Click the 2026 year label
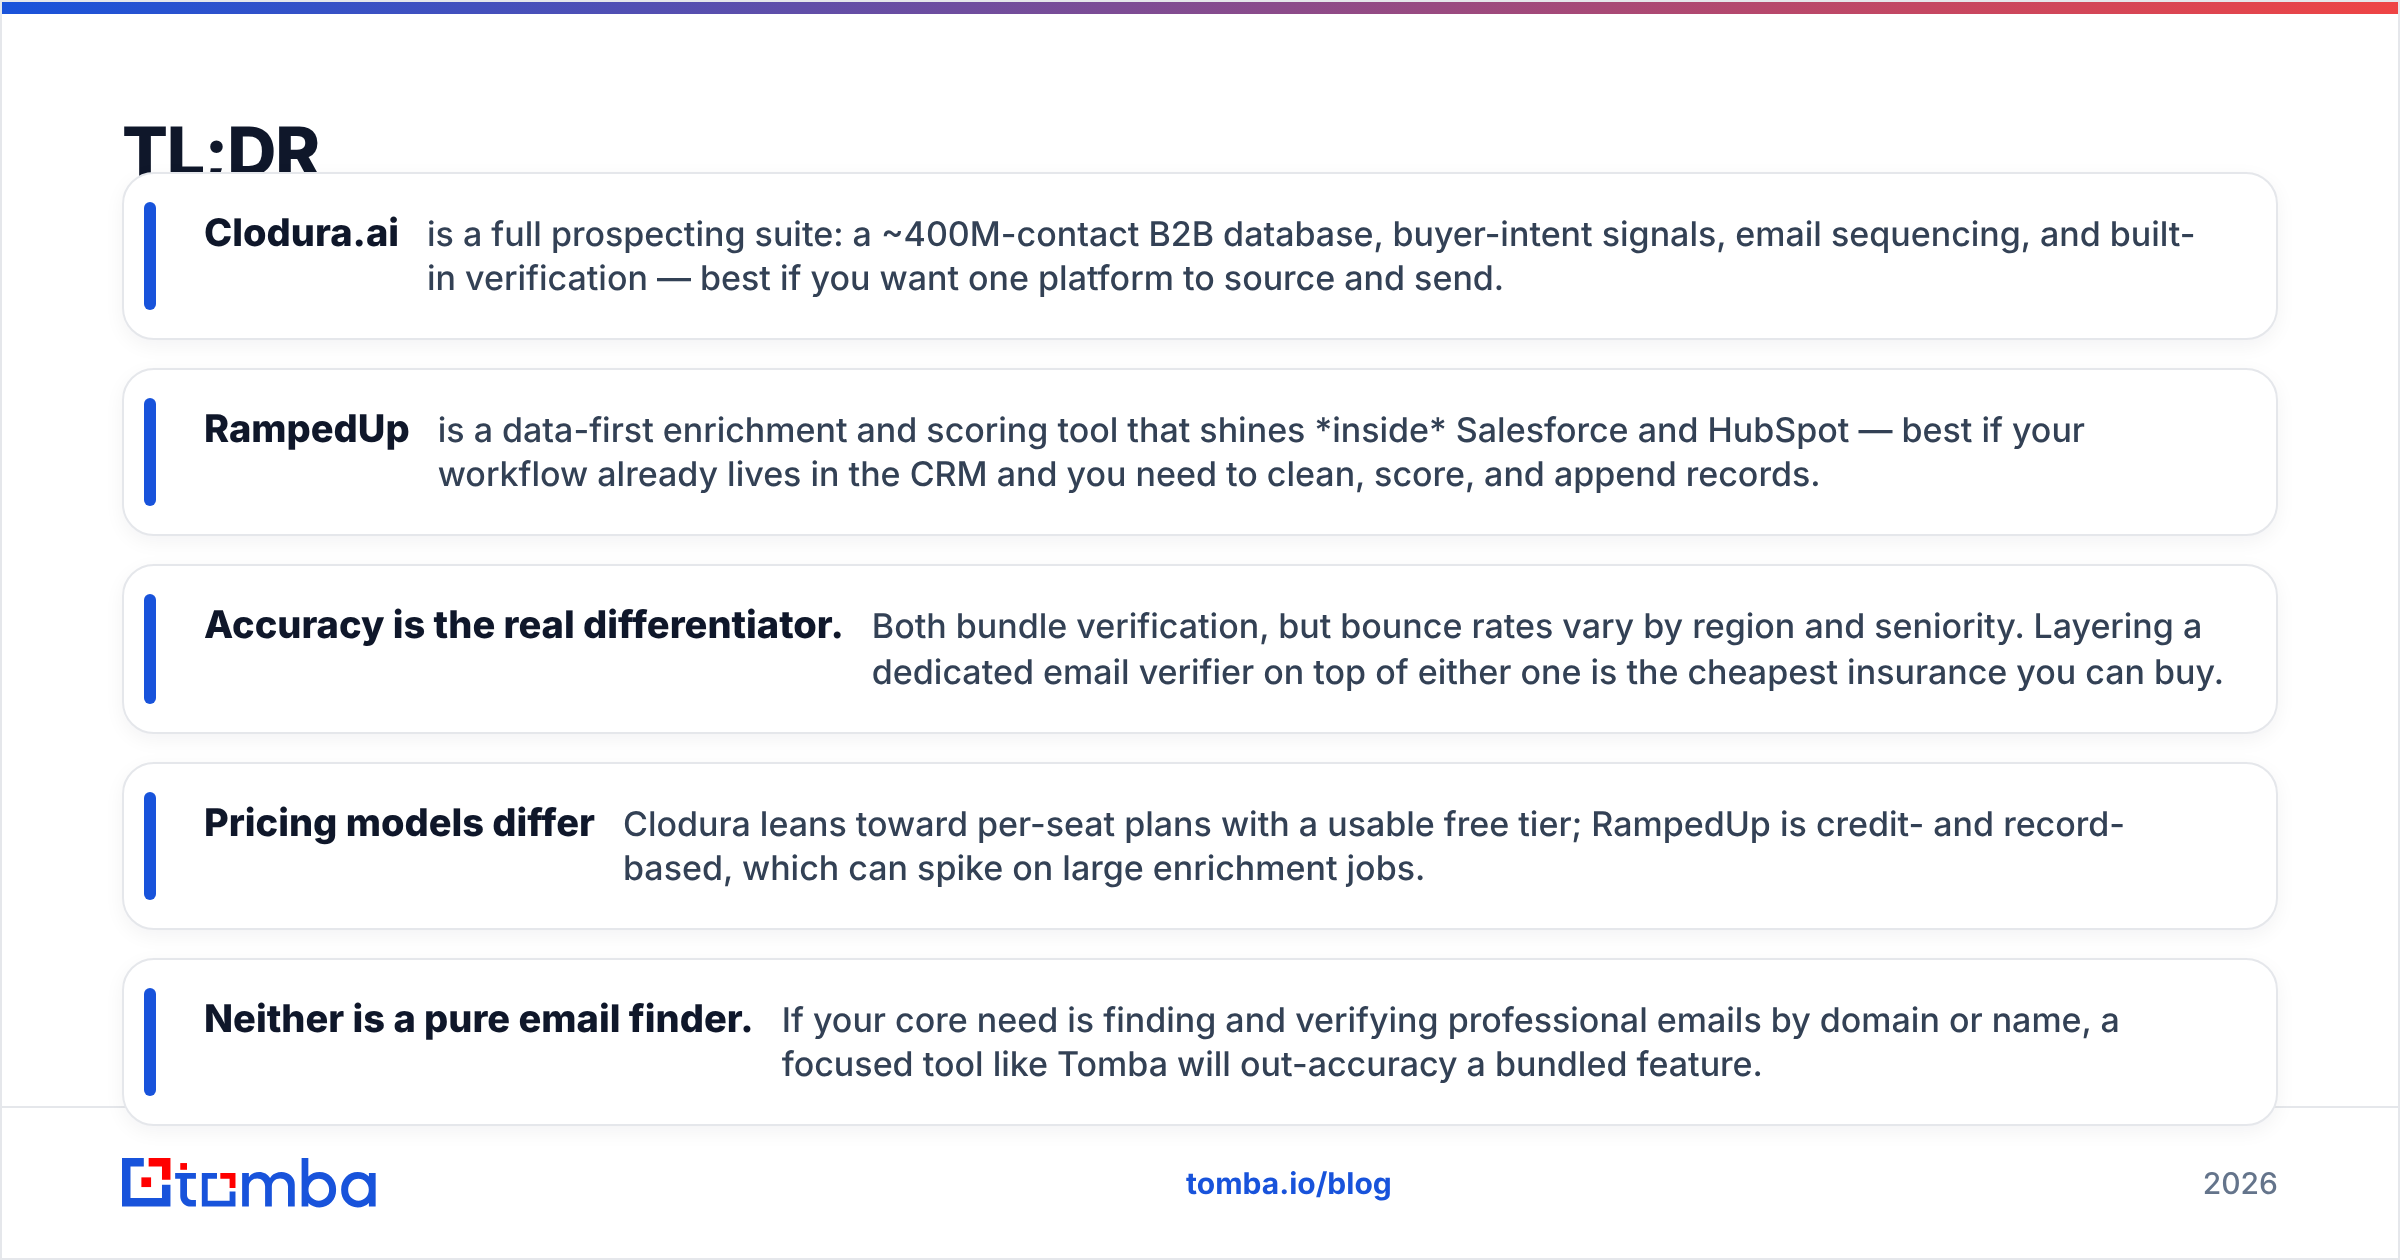The width and height of the screenshot is (2400, 1260). 2240,1184
